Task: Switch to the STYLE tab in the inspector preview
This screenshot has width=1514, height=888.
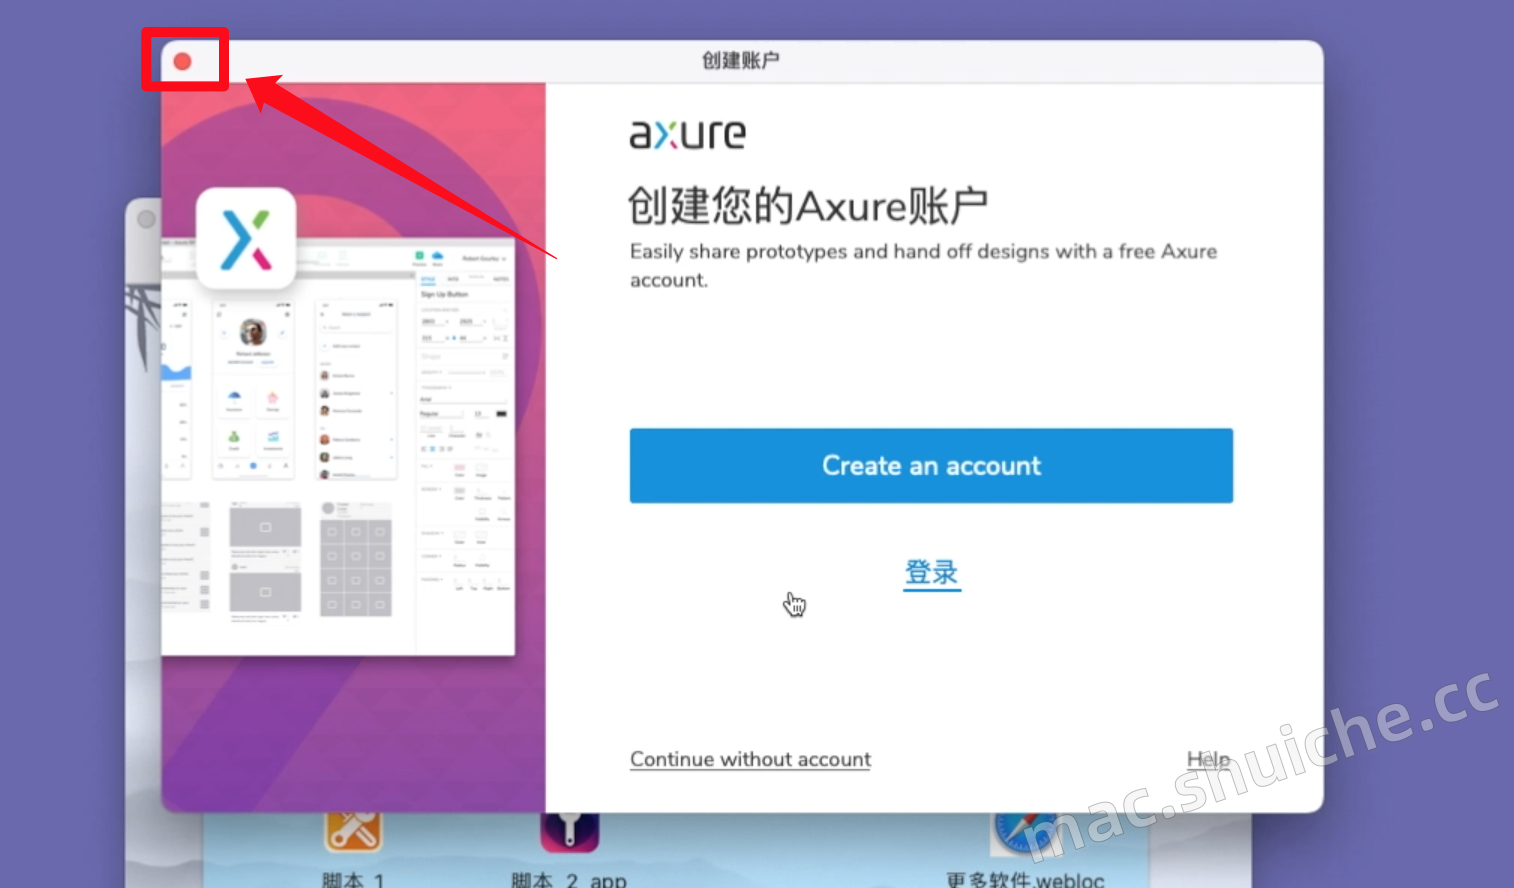Action: [428, 279]
